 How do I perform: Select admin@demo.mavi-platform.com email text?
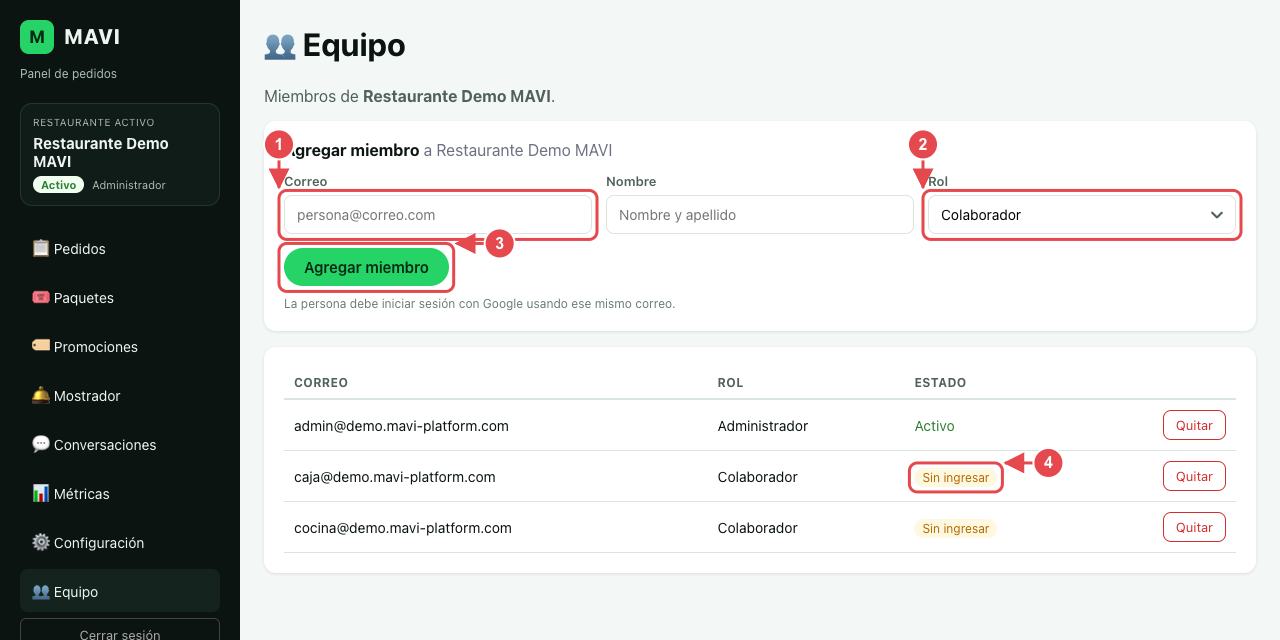point(401,426)
